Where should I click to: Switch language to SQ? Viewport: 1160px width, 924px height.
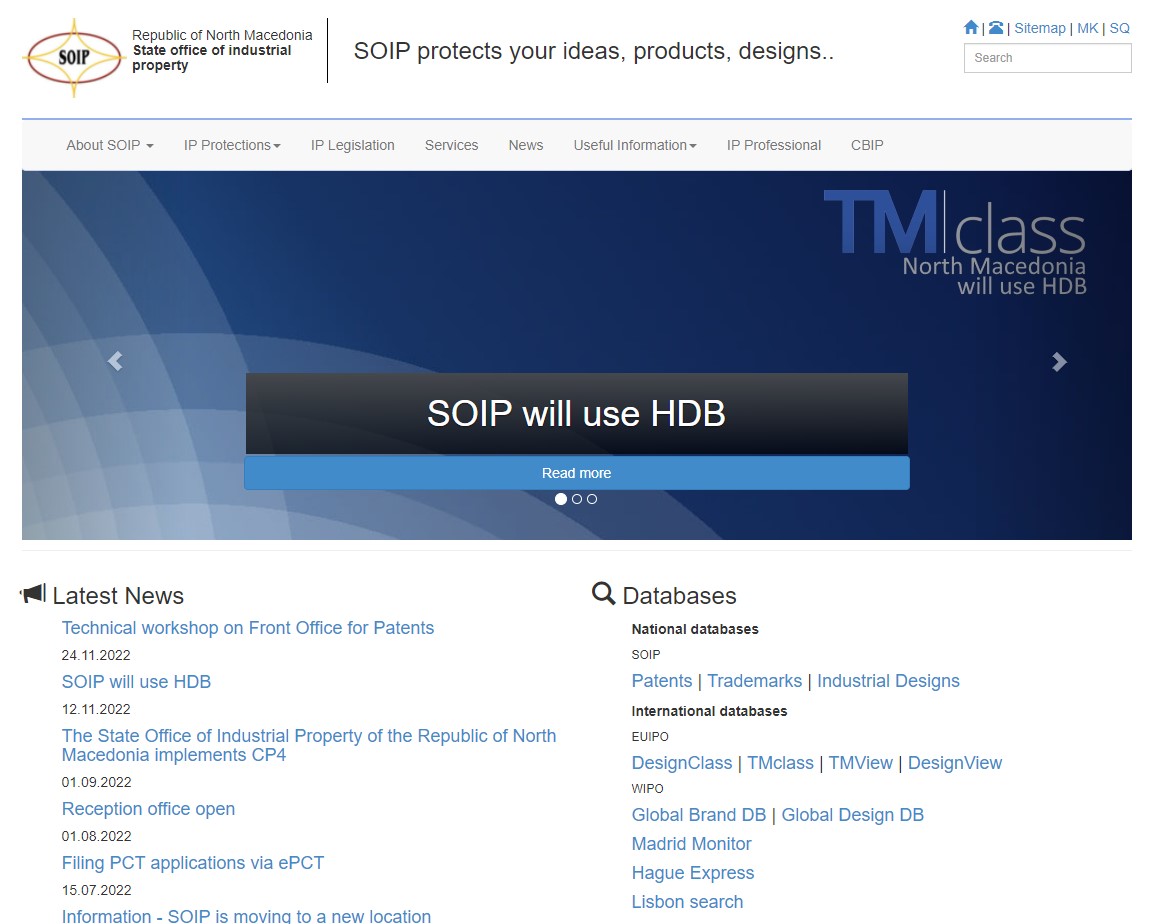click(x=1119, y=28)
